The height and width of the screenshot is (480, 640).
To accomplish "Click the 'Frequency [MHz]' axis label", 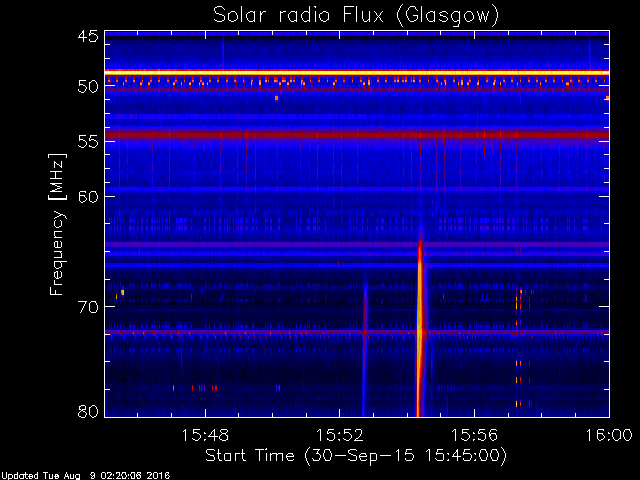I will (57, 224).
